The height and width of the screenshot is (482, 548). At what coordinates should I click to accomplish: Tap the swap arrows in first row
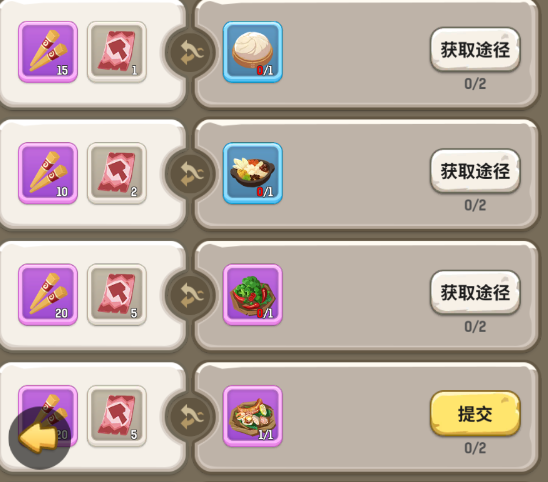click(191, 52)
